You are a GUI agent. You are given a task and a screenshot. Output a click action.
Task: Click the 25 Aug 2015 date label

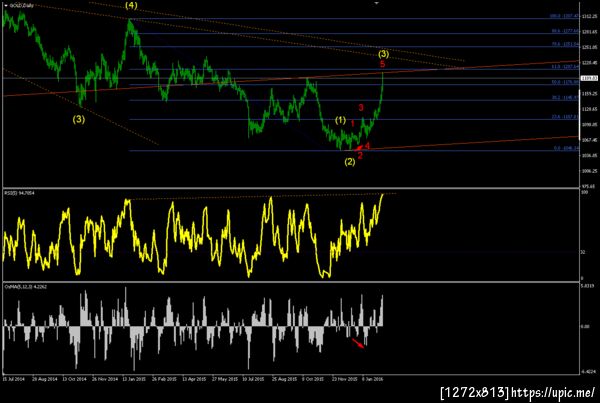(x=284, y=379)
